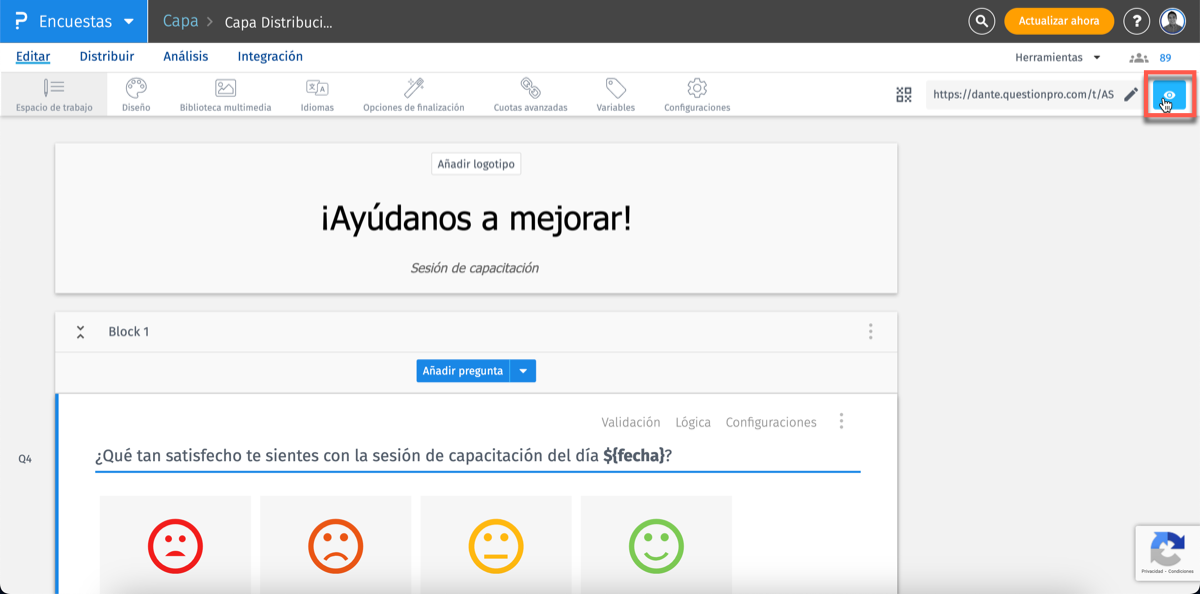Collapse Block 1 with the arrows icon
This screenshot has width=1200, height=594.
coord(79,331)
